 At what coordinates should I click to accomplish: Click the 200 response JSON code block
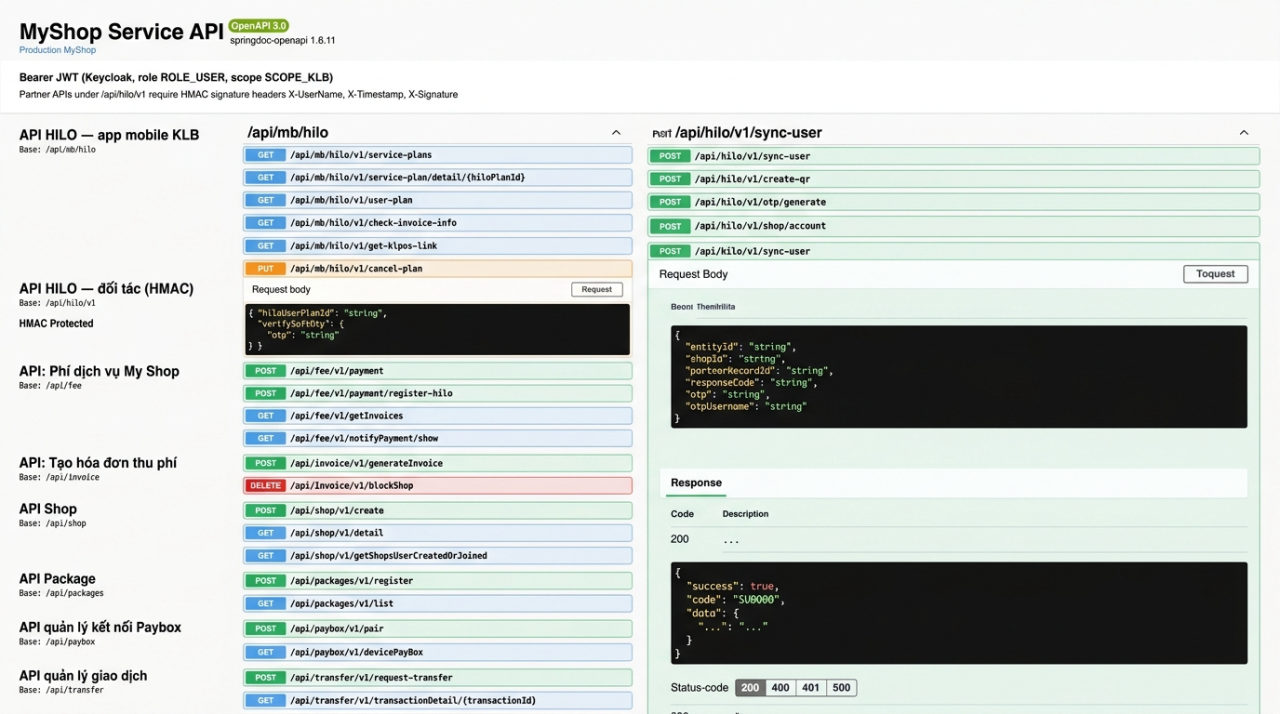959,613
